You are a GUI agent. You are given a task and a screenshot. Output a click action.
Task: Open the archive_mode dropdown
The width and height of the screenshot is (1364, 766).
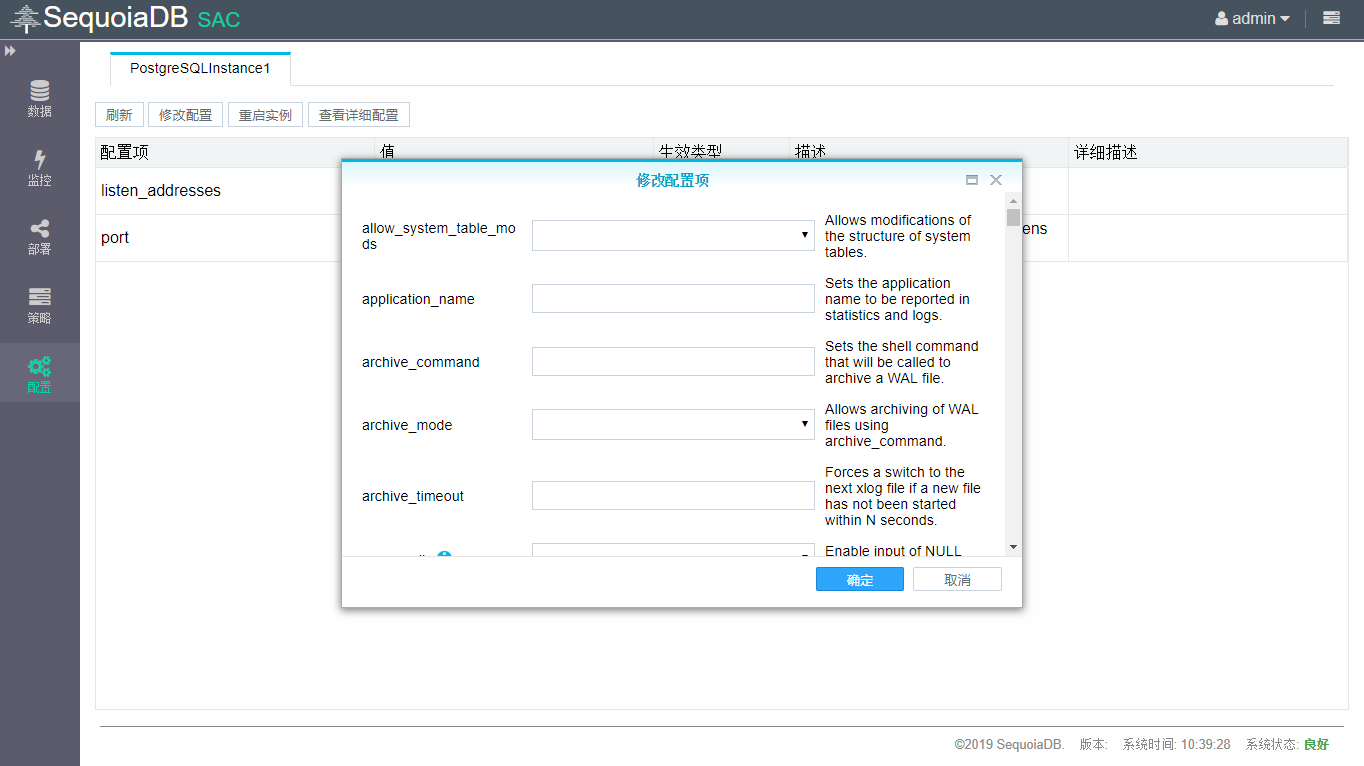[673, 424]
